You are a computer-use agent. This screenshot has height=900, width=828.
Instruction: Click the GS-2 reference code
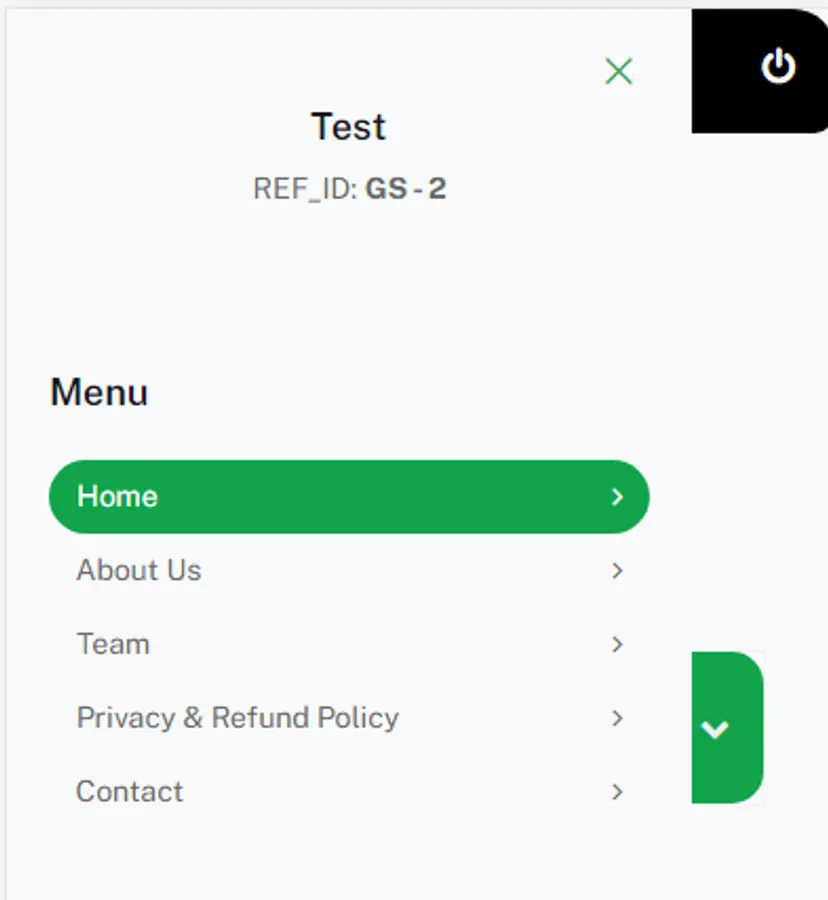click(406, 189)
